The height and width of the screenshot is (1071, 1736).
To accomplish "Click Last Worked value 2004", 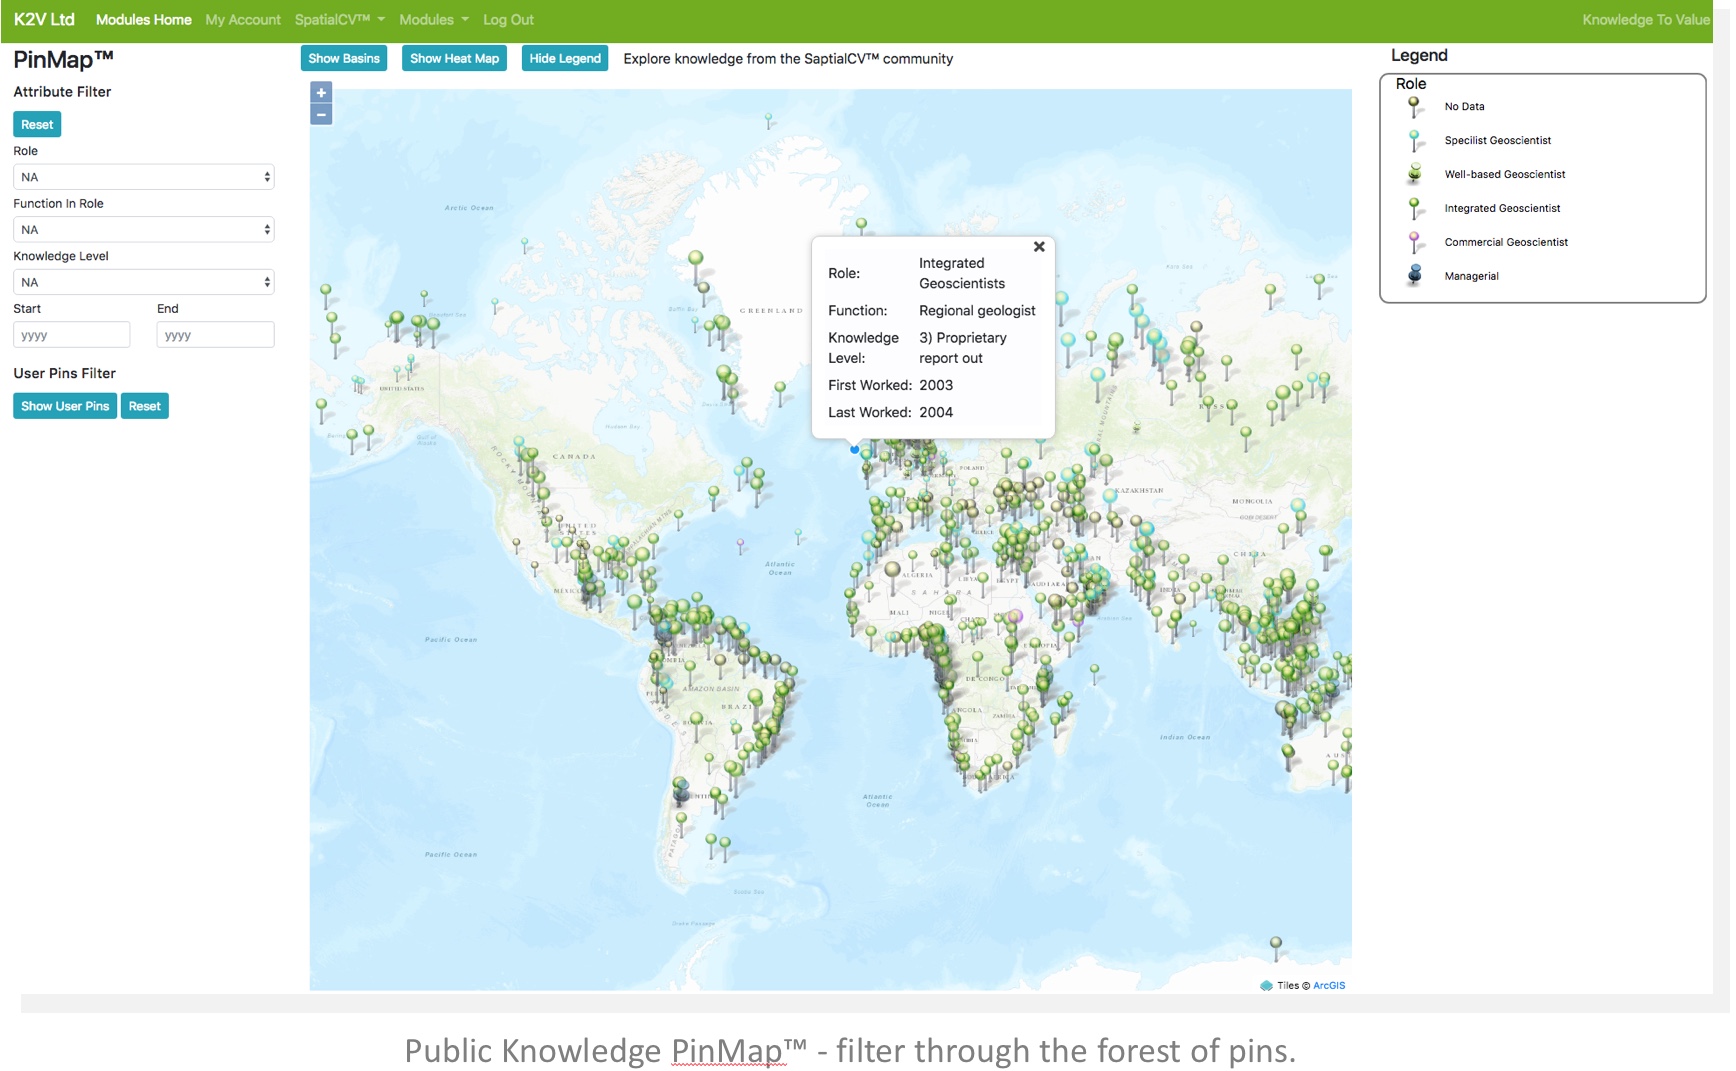I will click(x=936, y=412).
